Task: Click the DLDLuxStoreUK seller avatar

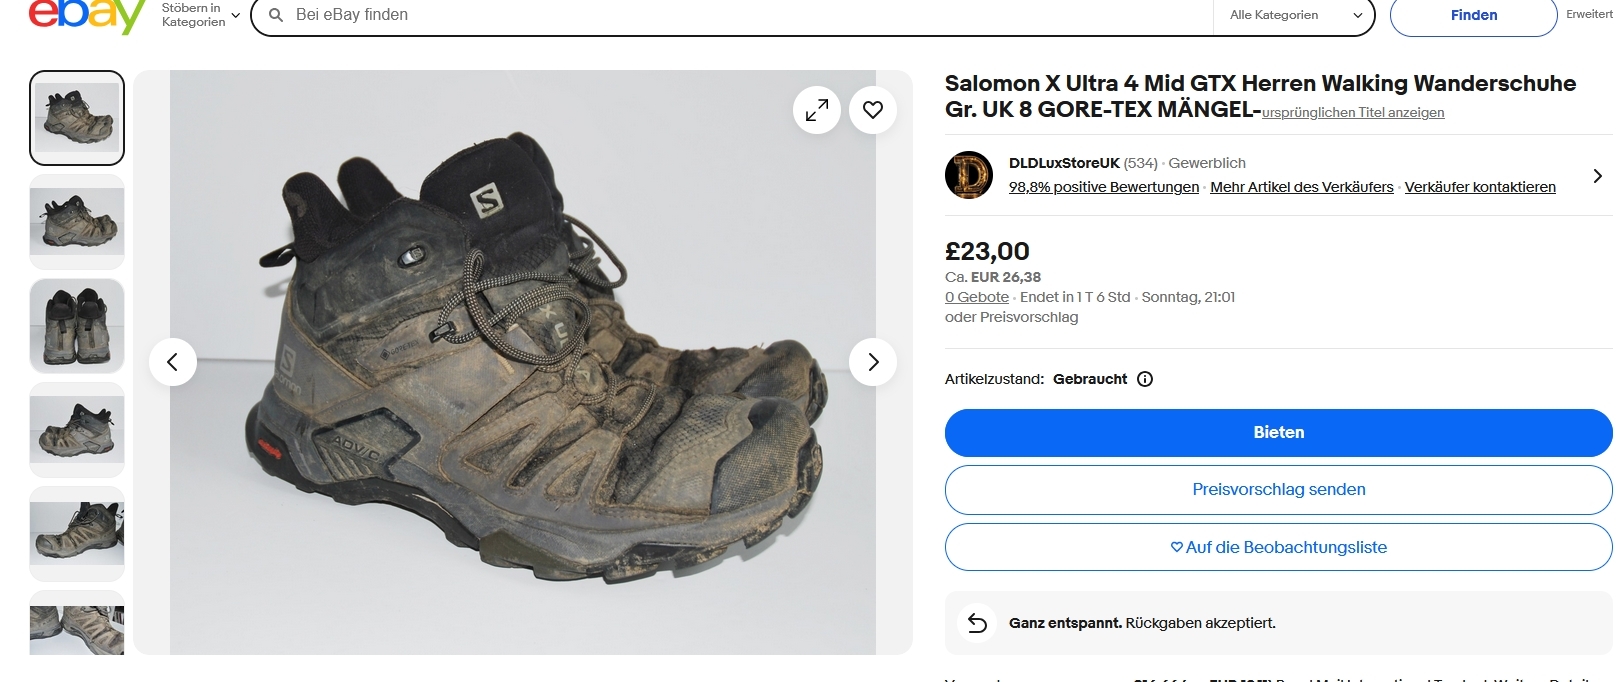Action: coord(969,175)
